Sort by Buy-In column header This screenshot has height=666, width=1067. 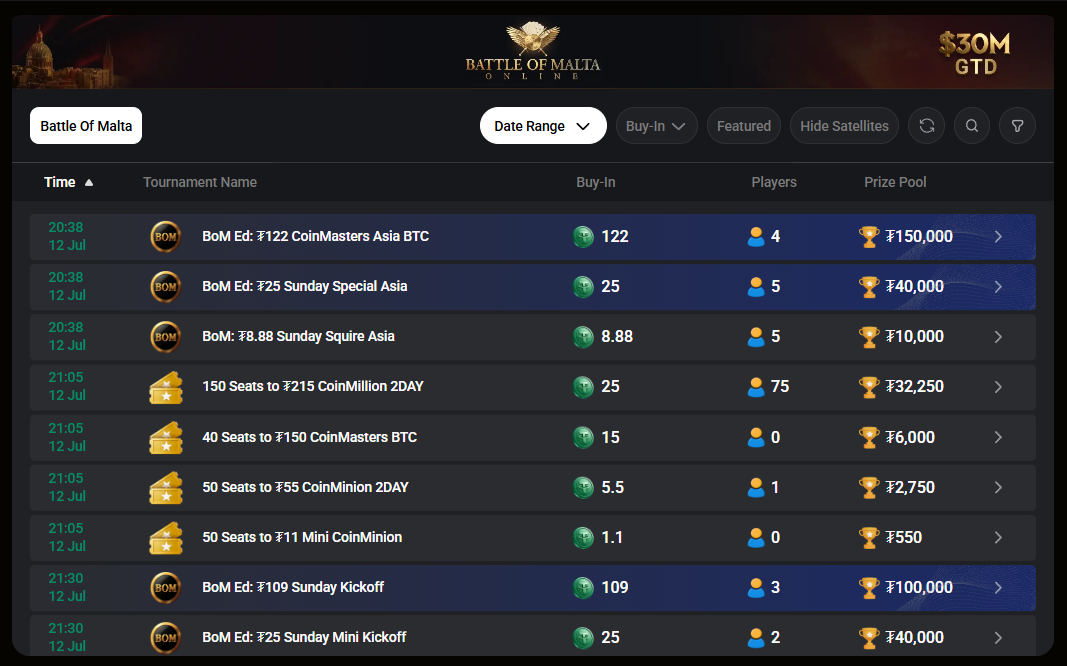(595, 182)
